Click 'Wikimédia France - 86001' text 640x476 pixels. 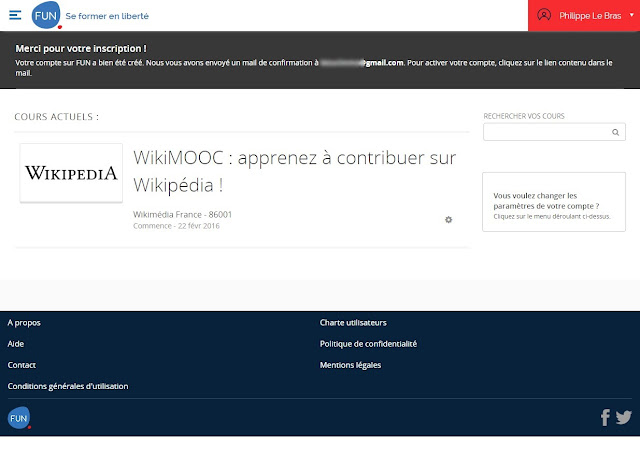click(x=182, y=214)
